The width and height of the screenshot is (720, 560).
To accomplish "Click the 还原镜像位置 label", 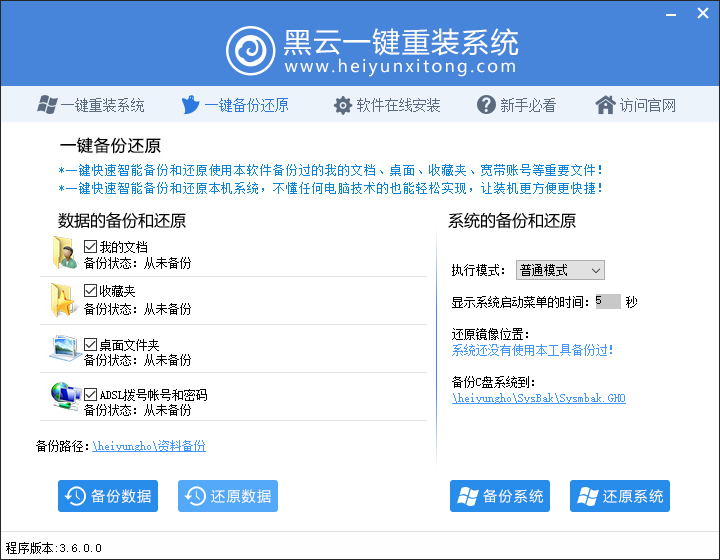I will pos(490,334).
